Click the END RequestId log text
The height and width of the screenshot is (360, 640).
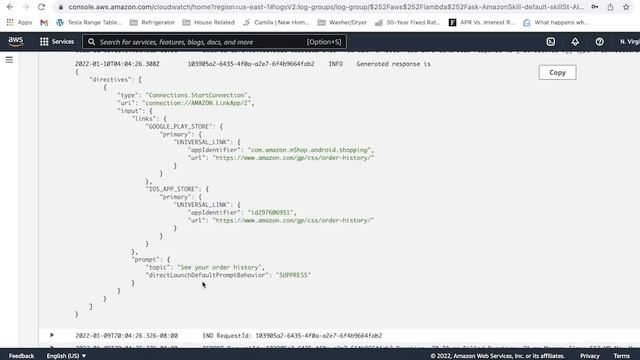[x=292, y=336]
